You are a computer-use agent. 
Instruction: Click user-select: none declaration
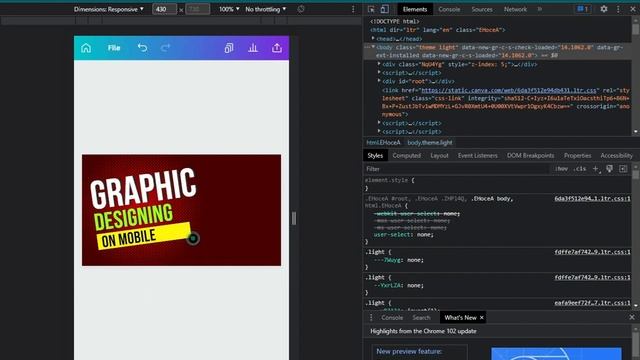(x=404, y=235)
